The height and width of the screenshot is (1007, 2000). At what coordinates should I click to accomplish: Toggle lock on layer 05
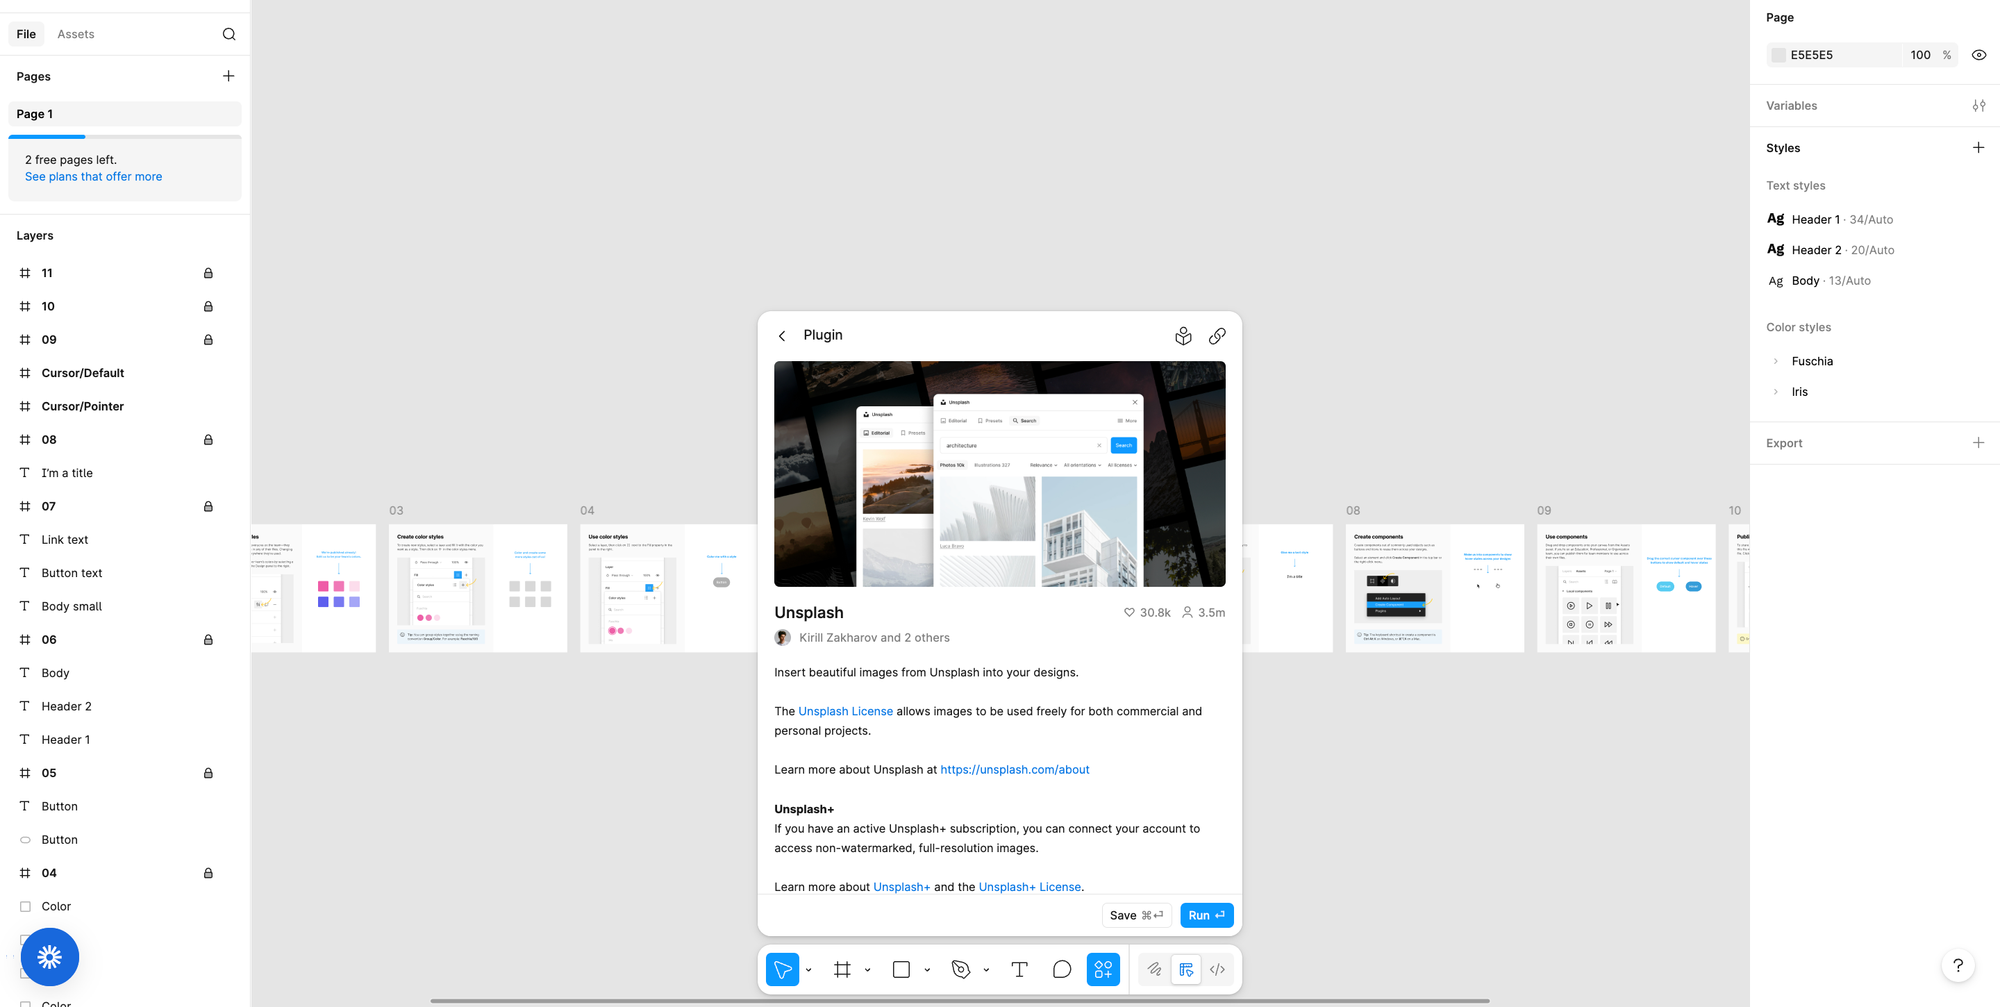208,773
